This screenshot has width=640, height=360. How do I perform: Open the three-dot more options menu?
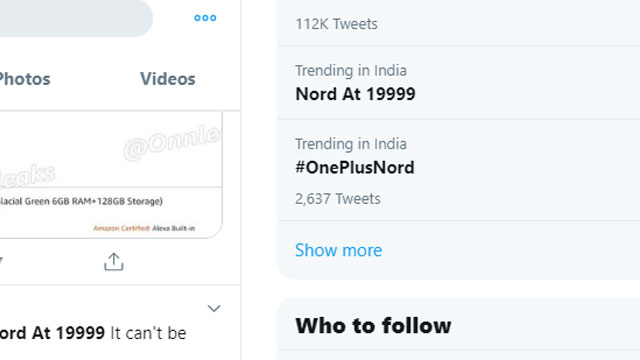click(x=205, y=18)
